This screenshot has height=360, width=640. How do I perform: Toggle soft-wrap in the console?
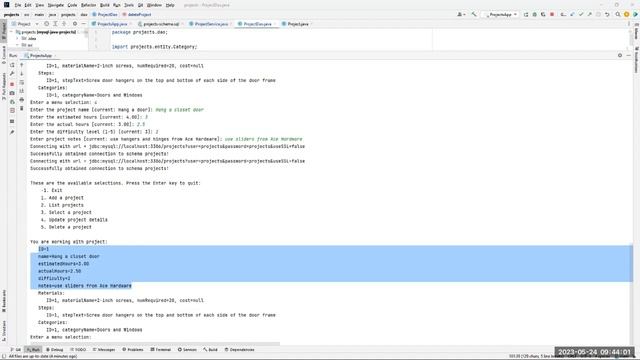point(22,82)
